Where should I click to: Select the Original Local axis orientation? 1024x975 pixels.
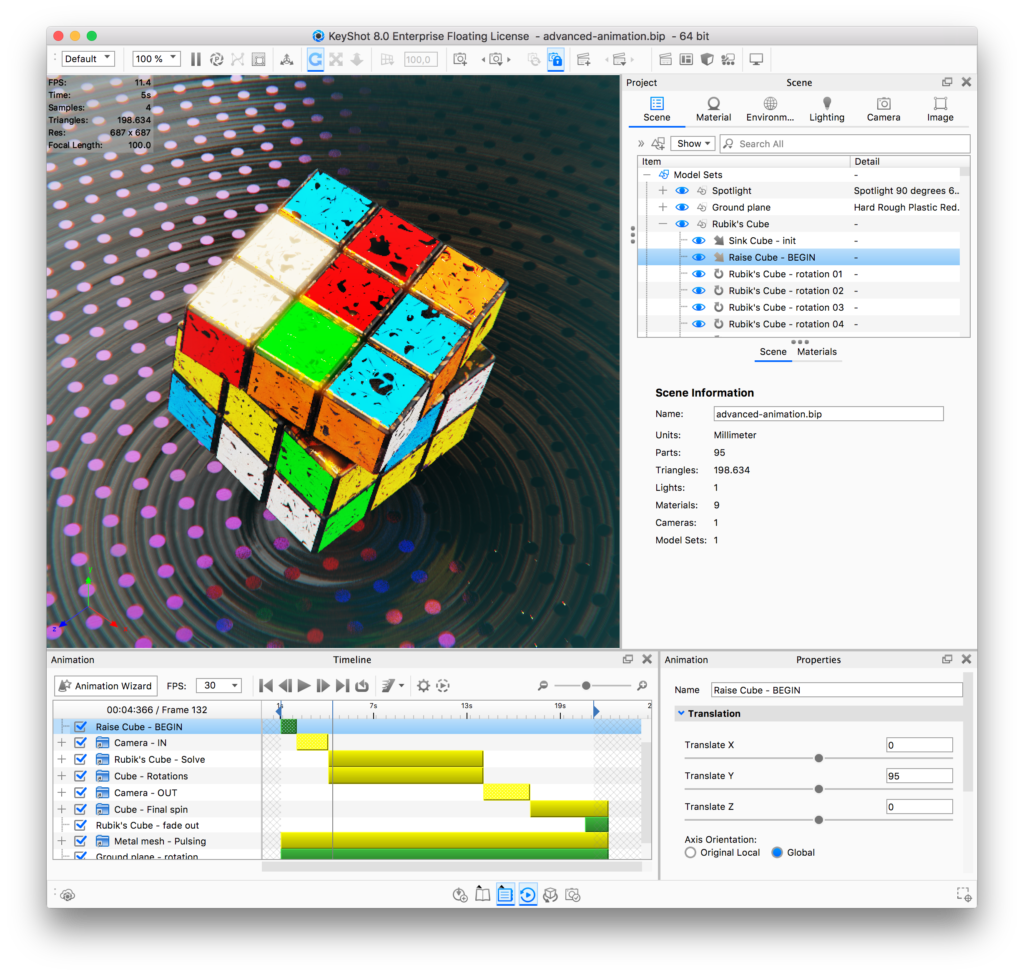(690, 853)
